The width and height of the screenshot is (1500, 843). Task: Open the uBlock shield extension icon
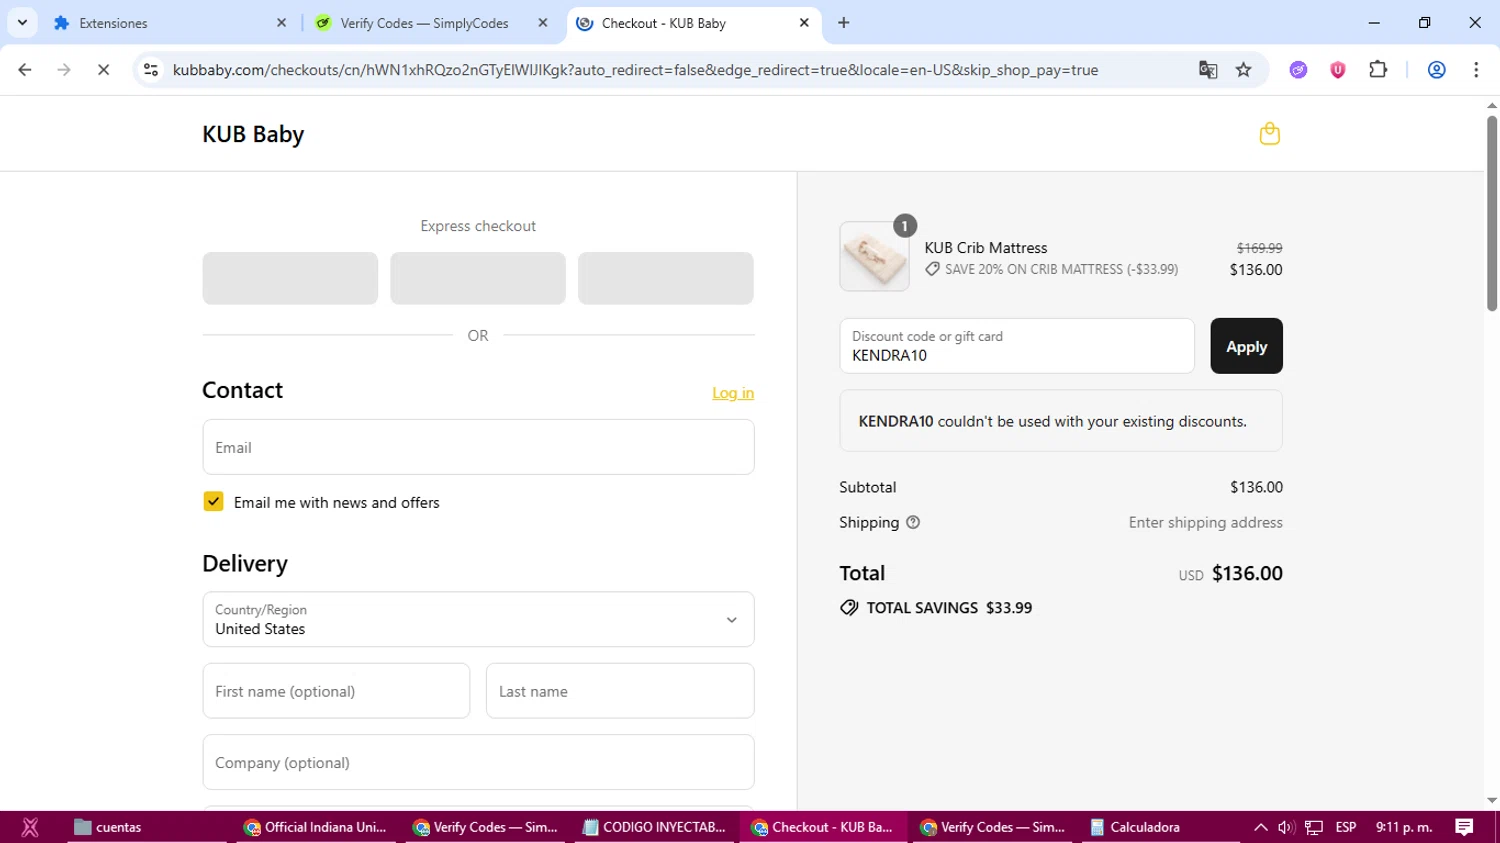click(1338, 70)
